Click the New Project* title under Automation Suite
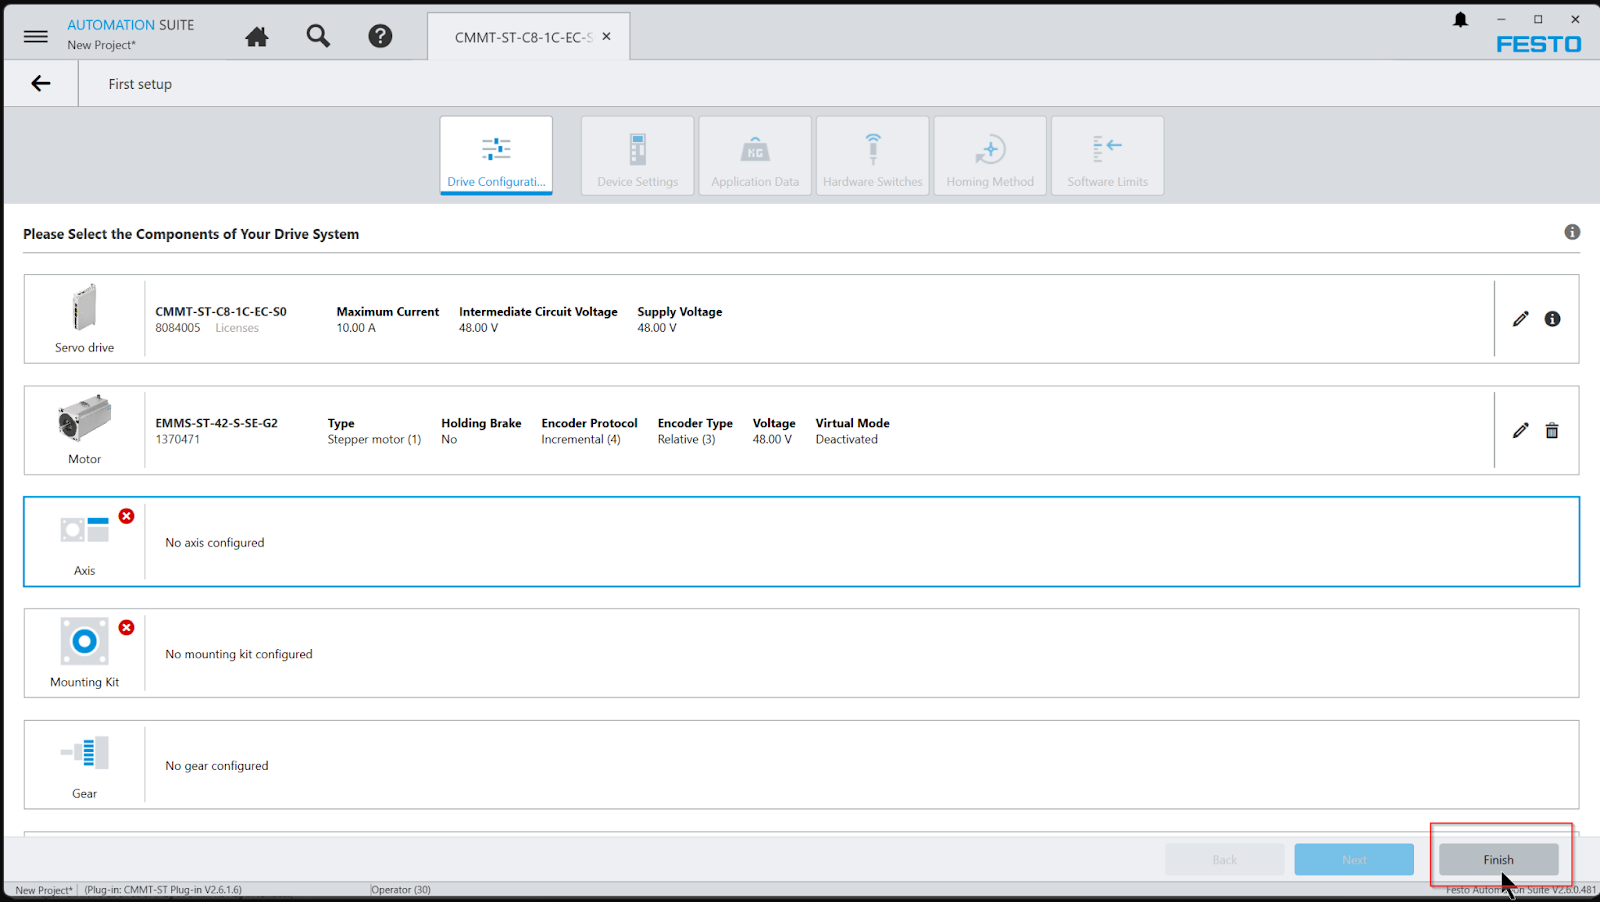This screenshot has height=902, width=1600. click(101, 45)
